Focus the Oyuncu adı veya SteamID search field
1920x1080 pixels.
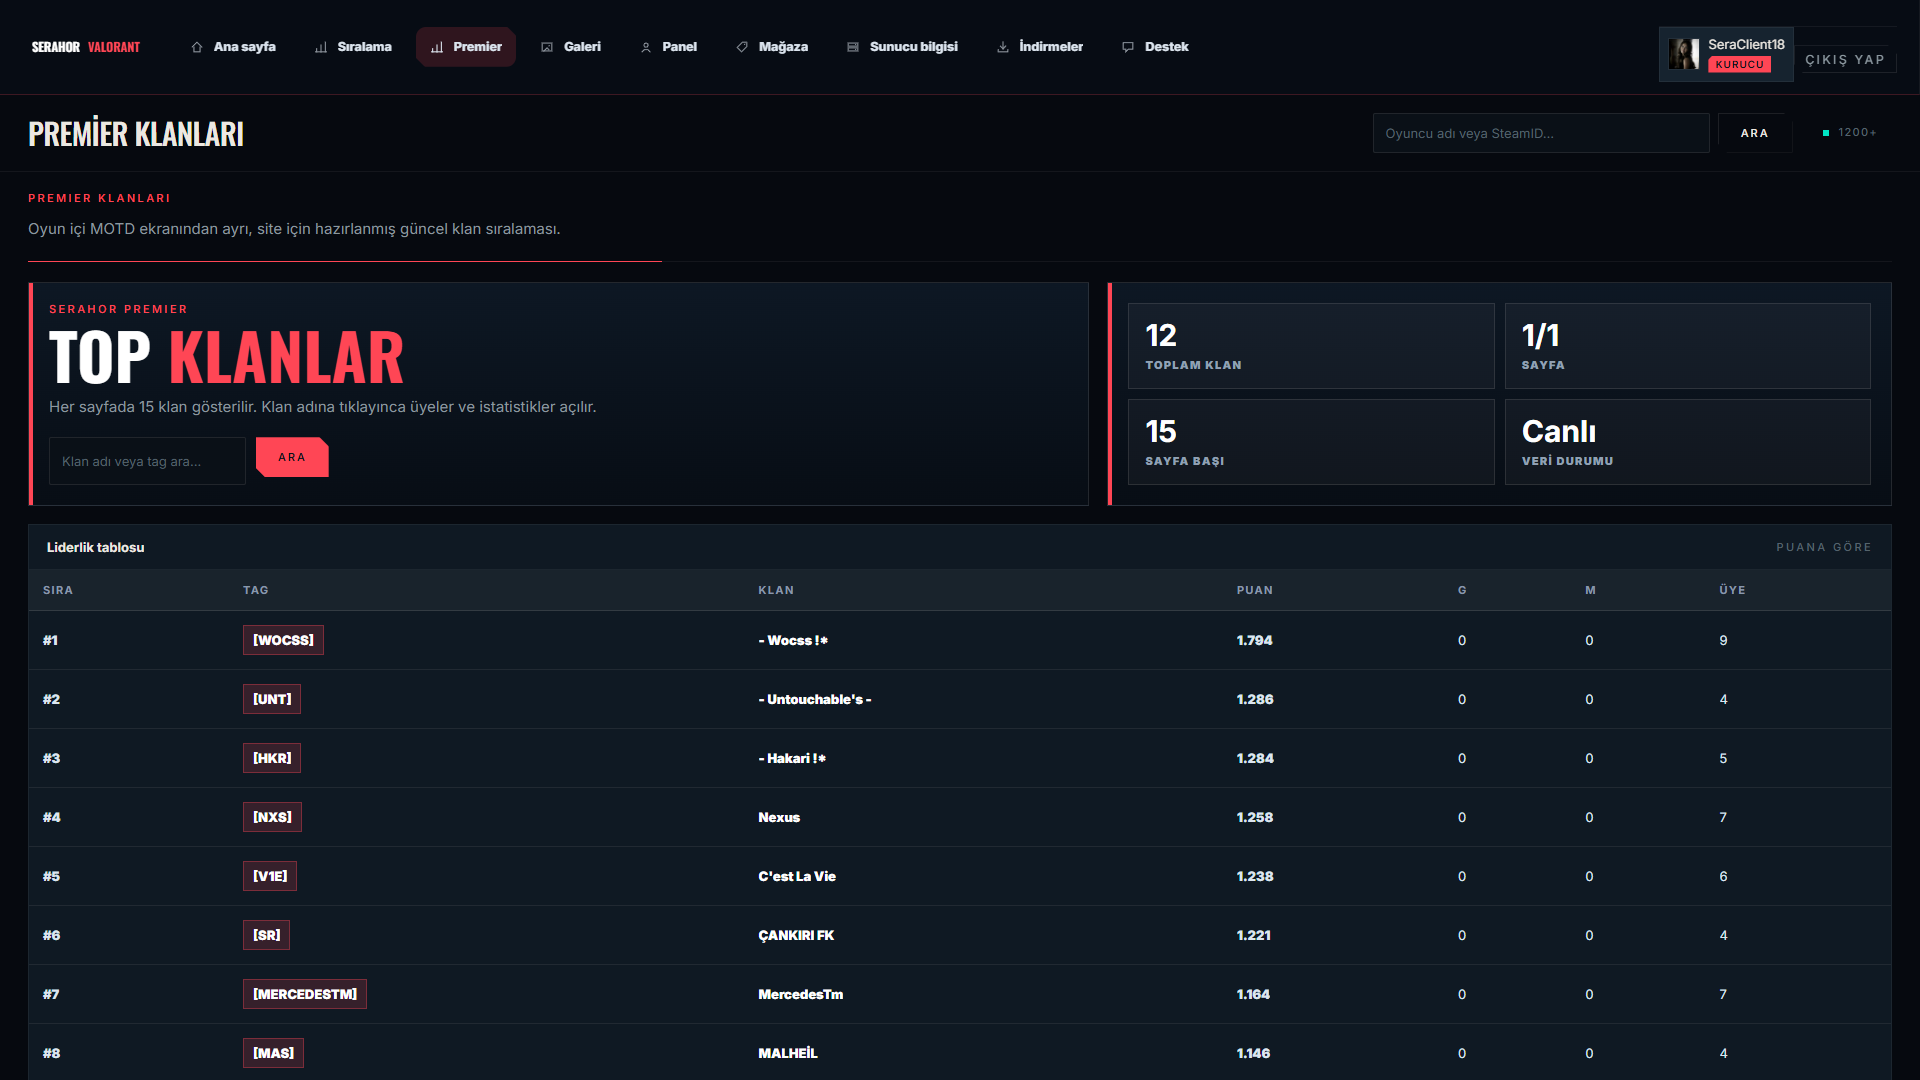[1540, 133]
